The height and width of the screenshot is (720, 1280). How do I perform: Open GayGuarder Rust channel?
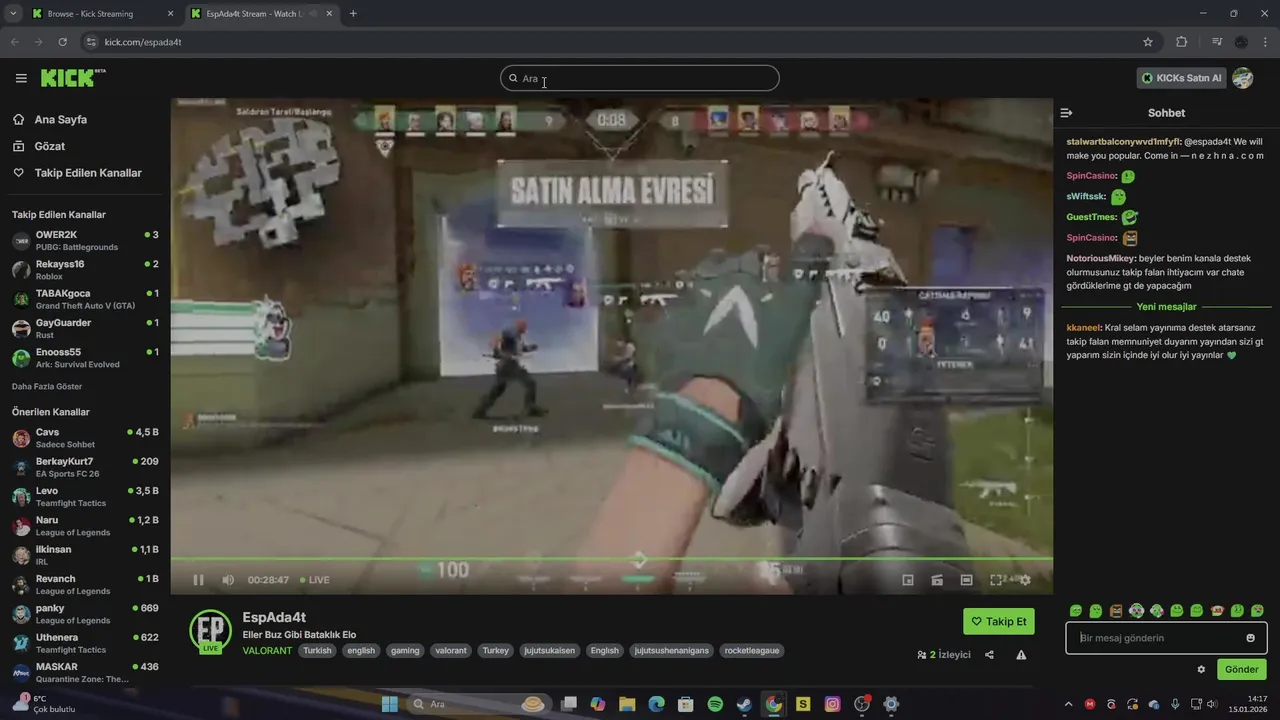(85, 329)
